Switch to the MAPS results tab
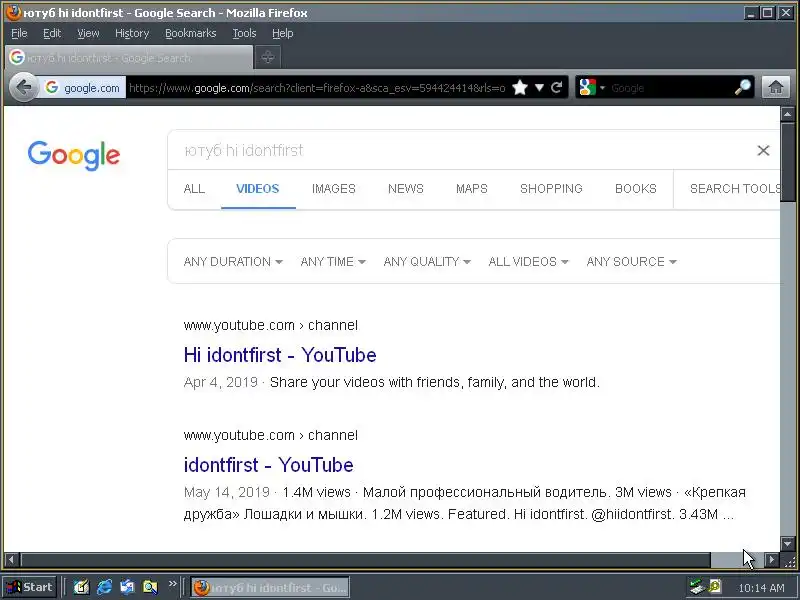This screenshot has height=600, width=800. [x=472, y=189]
